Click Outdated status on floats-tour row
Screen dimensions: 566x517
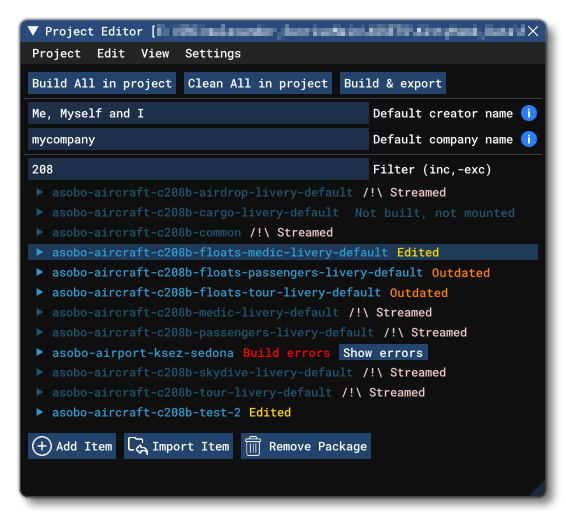(x=419, y=292)
